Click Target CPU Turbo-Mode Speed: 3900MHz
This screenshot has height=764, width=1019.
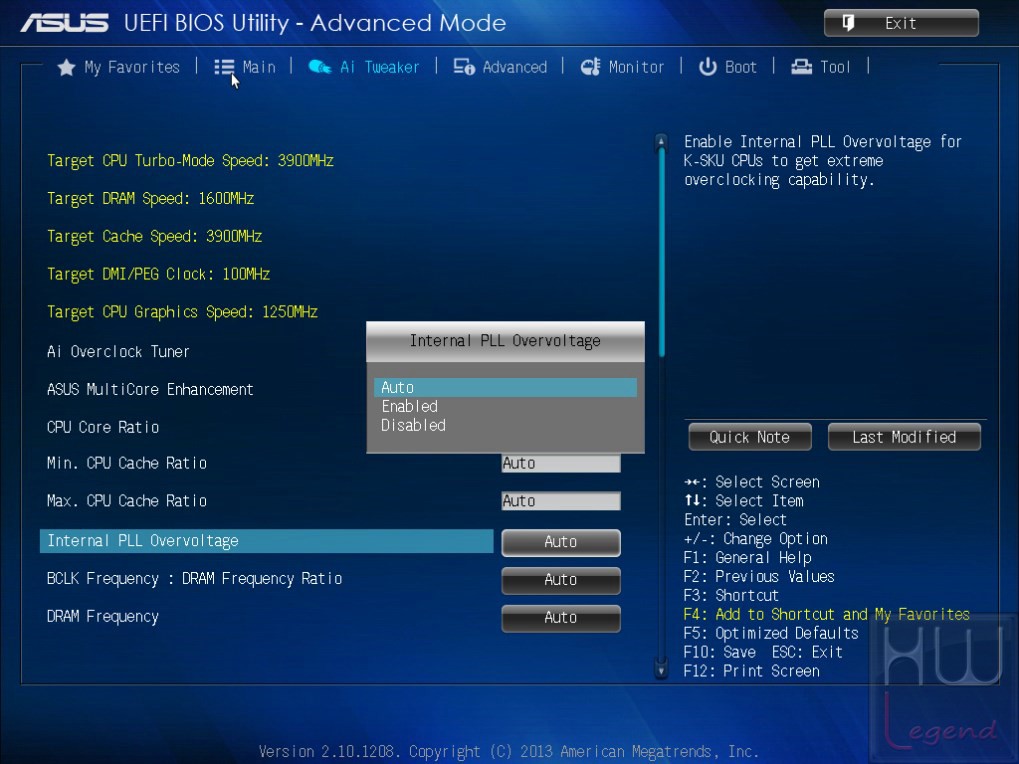190,160
